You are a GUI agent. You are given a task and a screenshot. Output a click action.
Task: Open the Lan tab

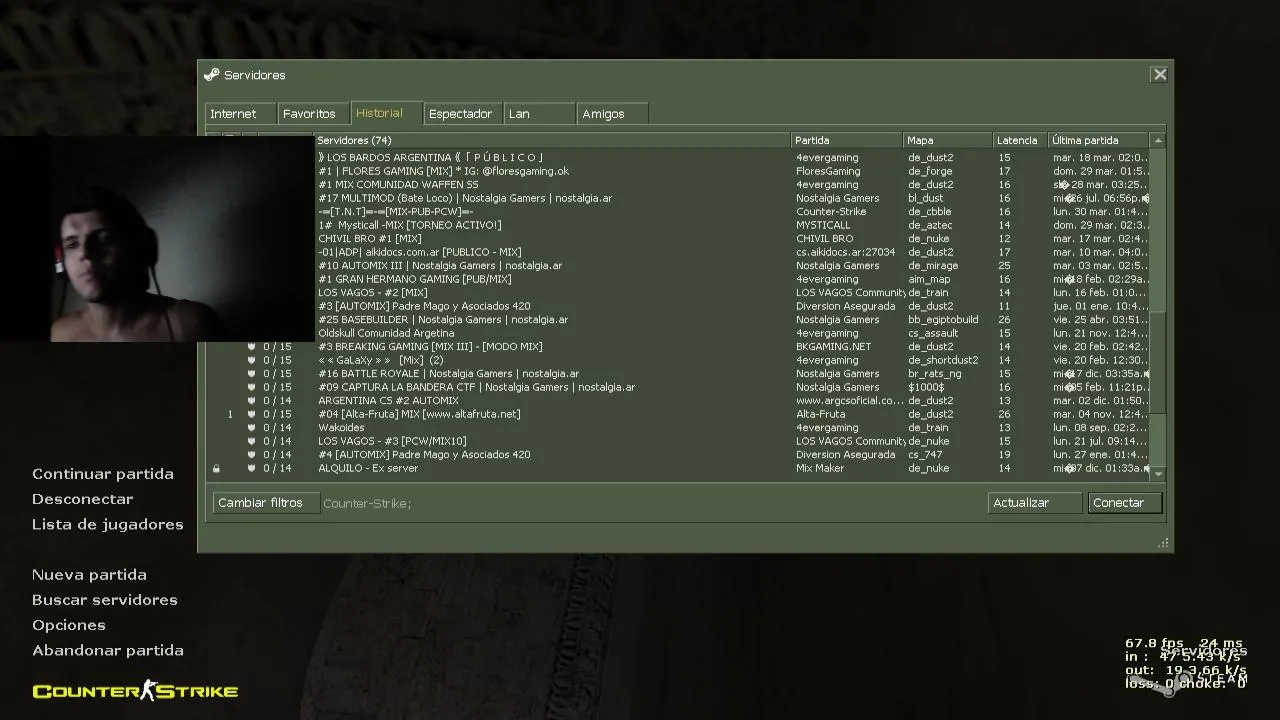coord(540,114)
